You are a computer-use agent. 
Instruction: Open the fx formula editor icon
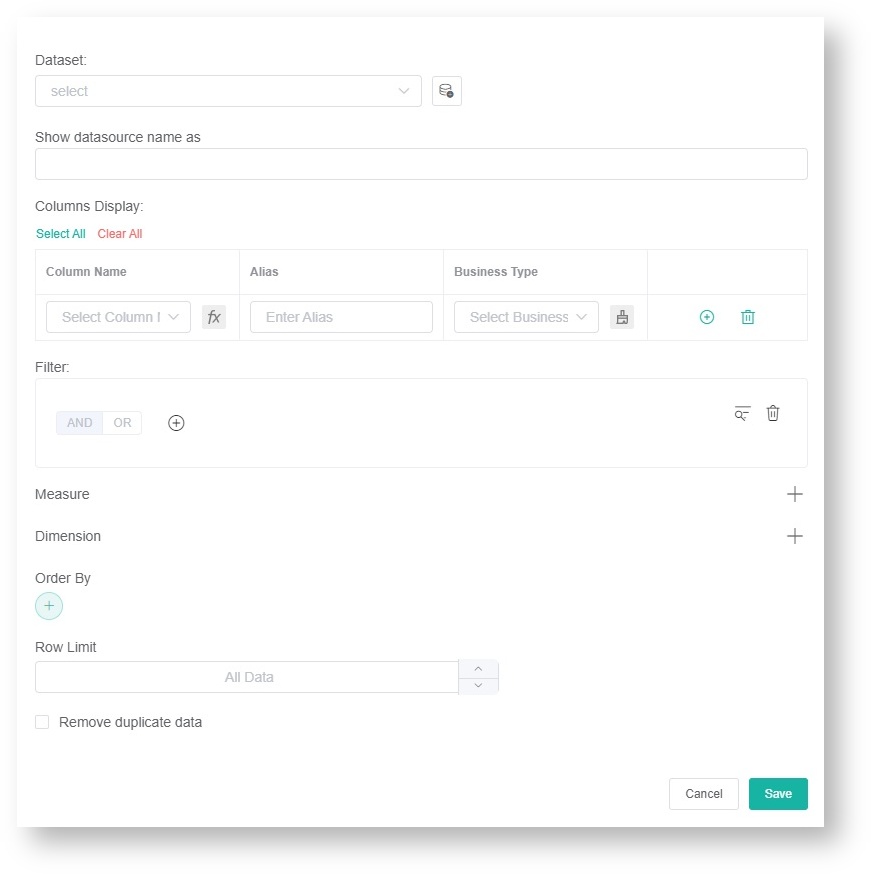click(214, 317)
